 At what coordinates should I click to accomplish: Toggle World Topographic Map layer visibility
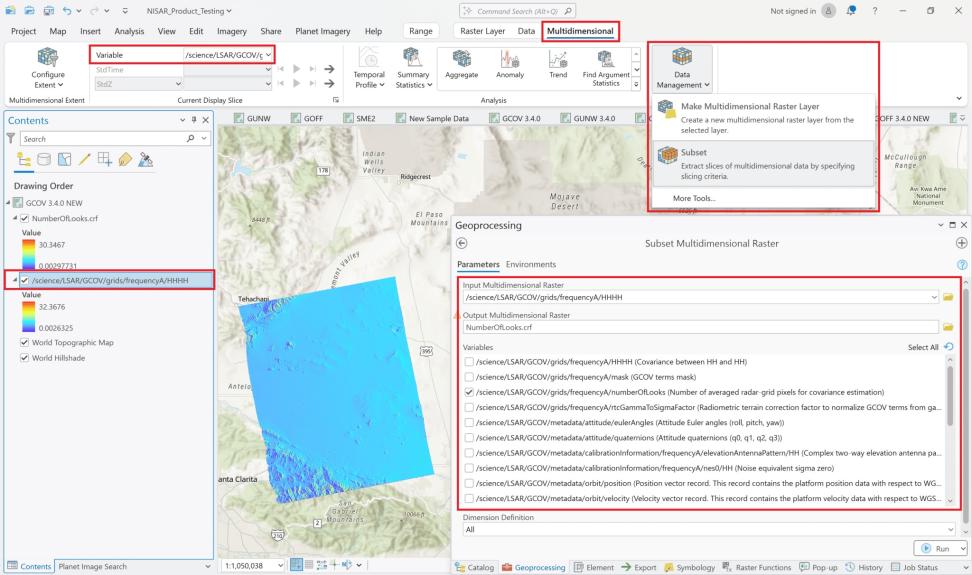click(25, 342)
